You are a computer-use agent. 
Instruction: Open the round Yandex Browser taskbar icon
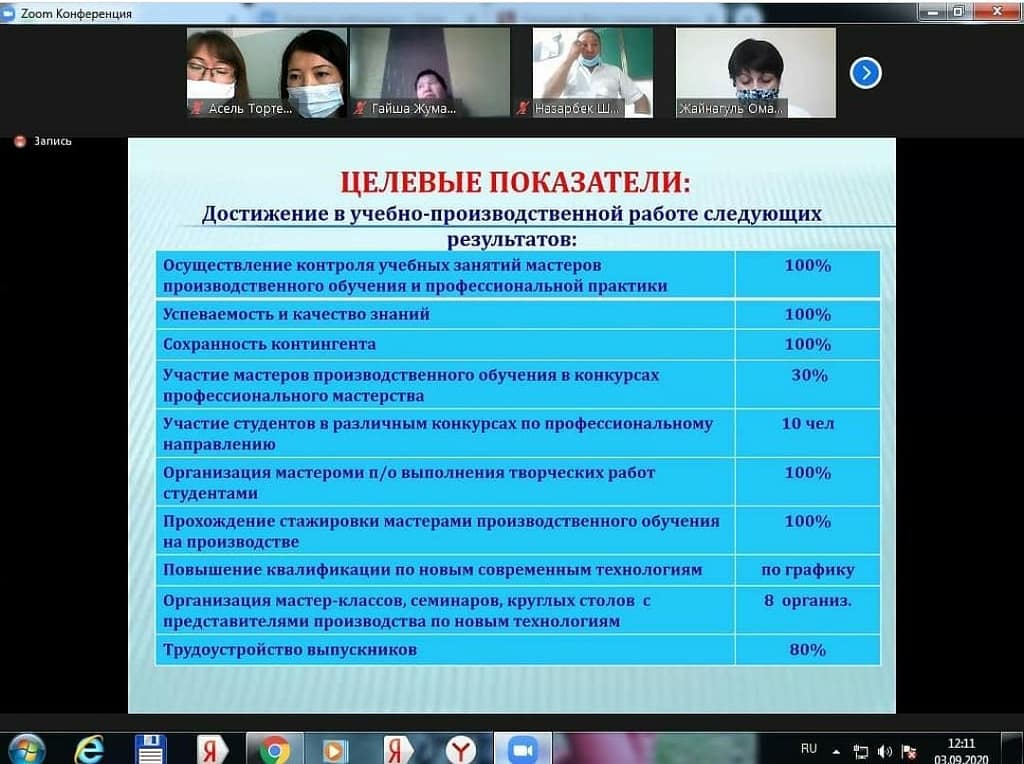460,749
